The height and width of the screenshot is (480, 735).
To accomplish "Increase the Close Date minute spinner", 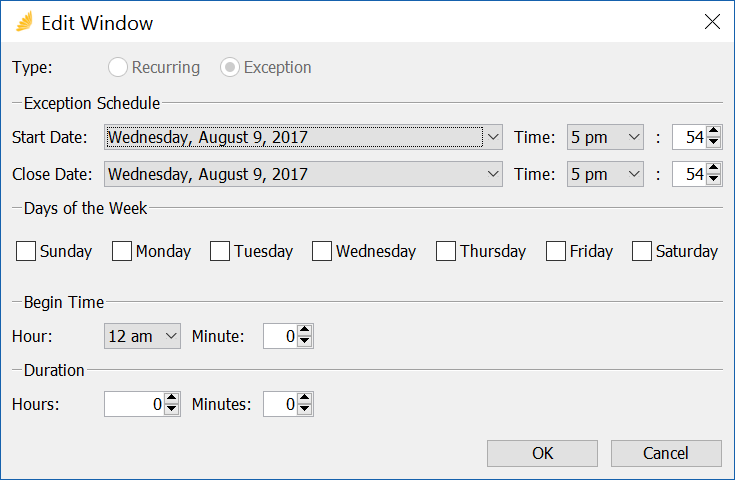I will [713, 168].
